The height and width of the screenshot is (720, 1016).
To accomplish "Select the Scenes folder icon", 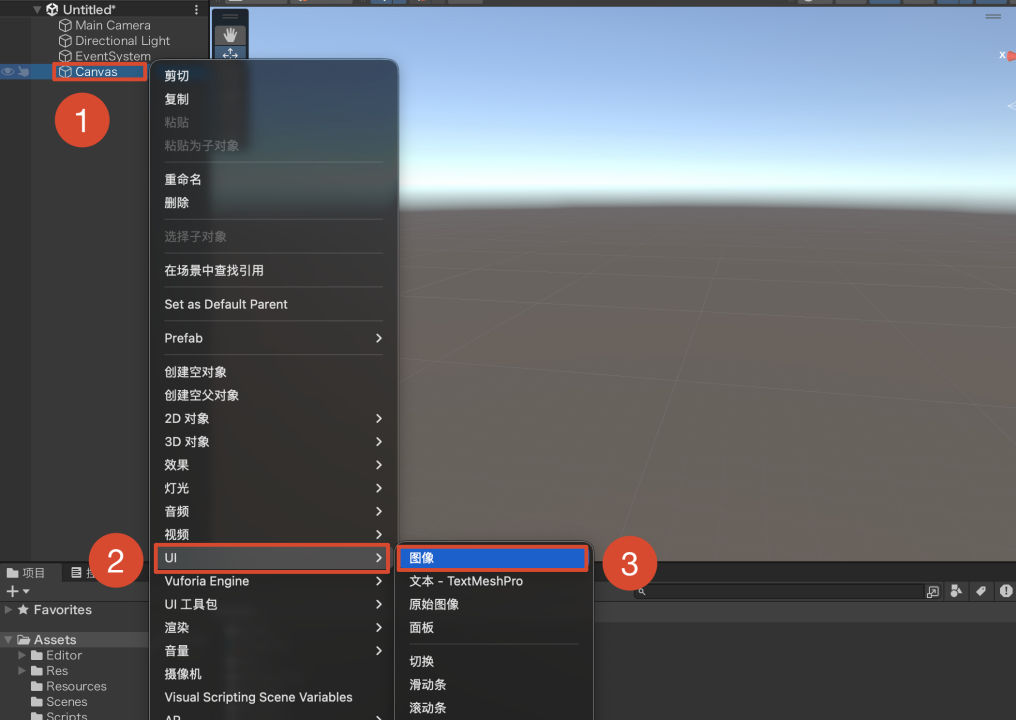I will point(37,702).
